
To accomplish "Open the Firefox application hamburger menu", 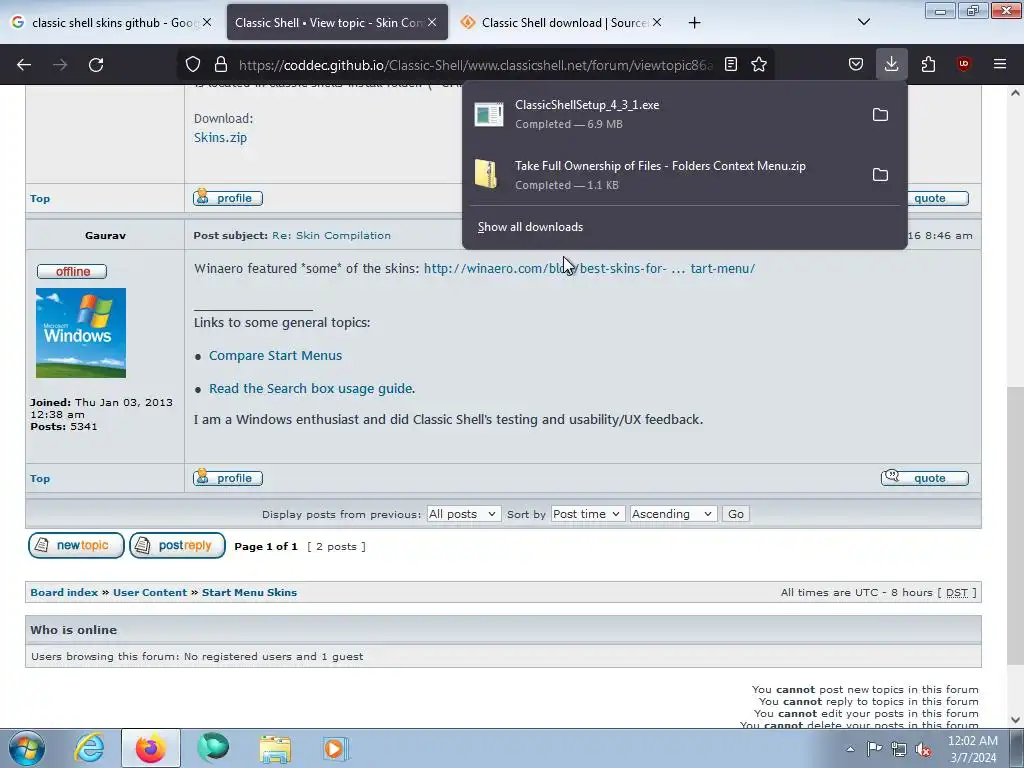I will click(x=999, y=64).
